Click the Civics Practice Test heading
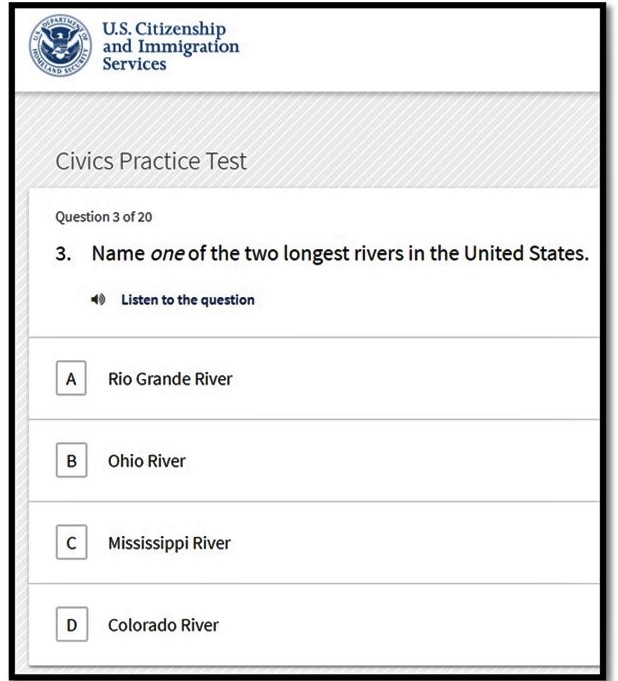Image resolution: width=618 pixels, height=681 pixels. 151,161
